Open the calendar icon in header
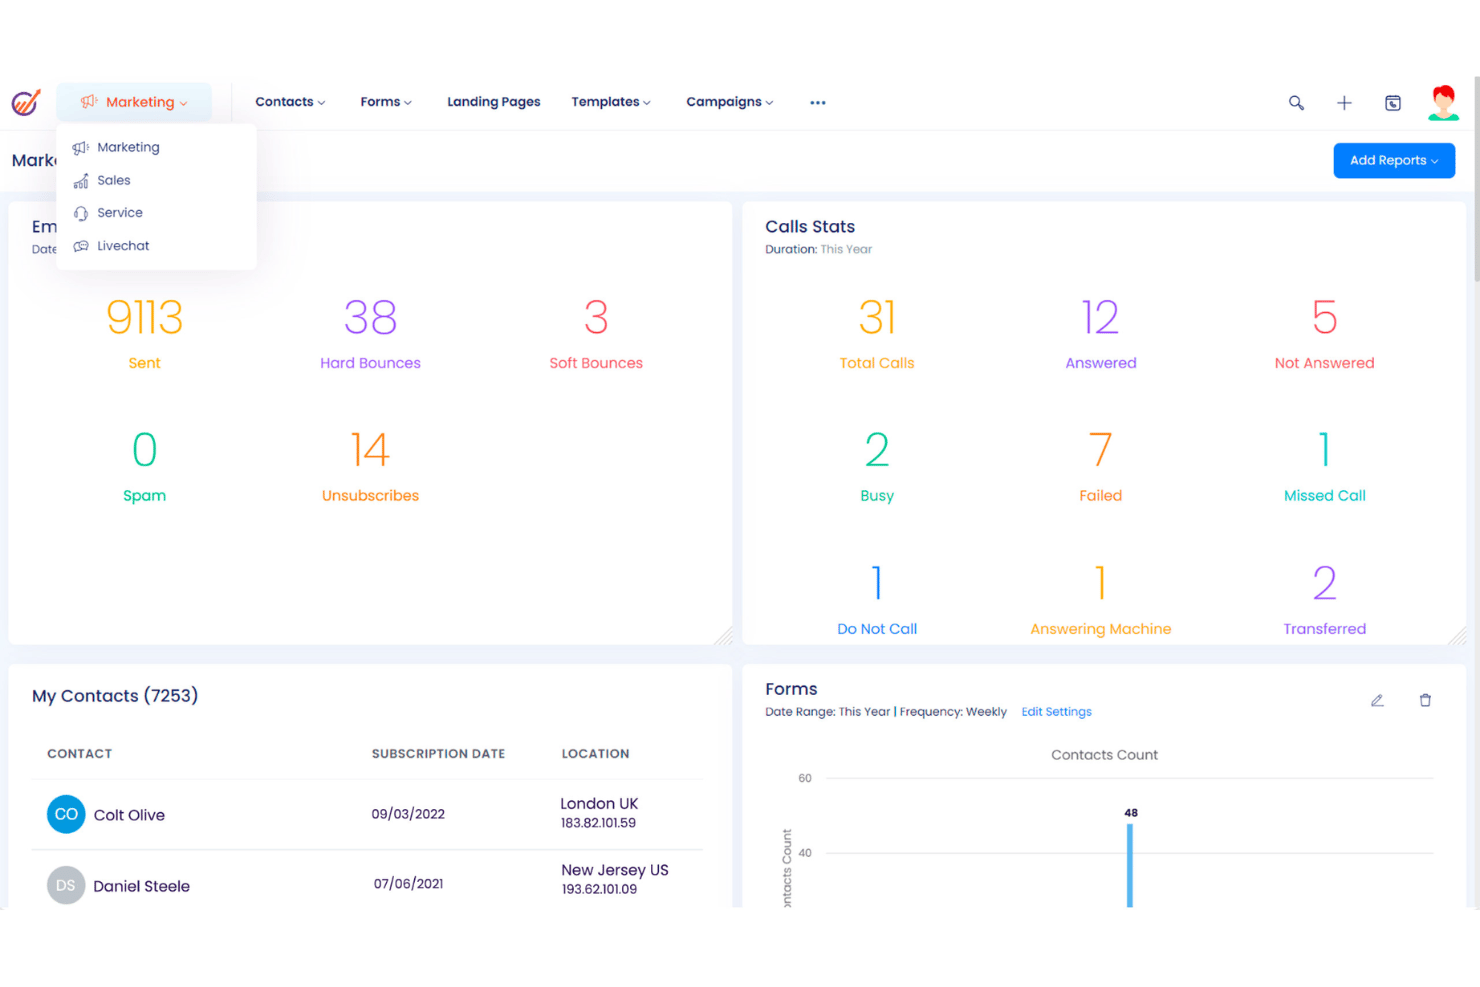 pyautogui.click(x=1393, y=103)
